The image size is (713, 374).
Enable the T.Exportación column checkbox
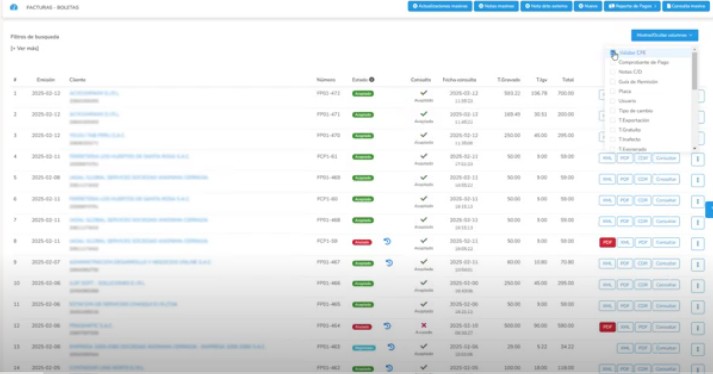(613, 120)
